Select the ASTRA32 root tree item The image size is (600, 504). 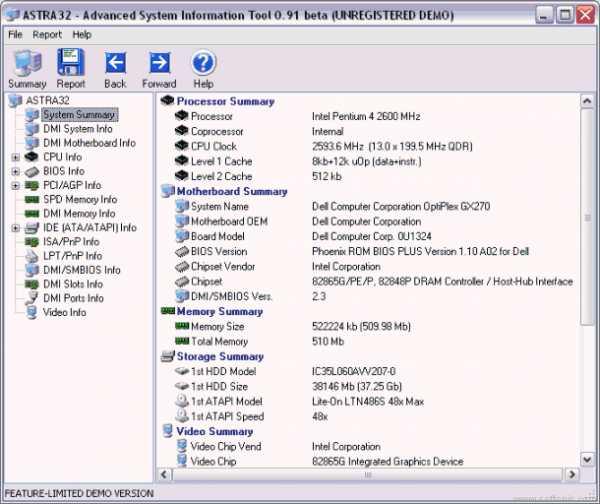tap(47, 100)
